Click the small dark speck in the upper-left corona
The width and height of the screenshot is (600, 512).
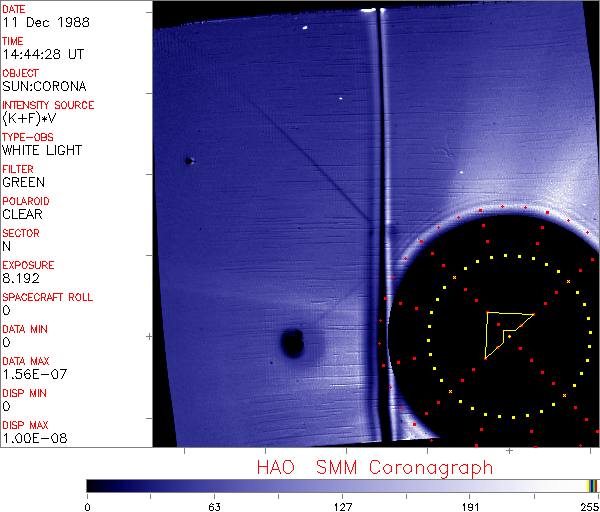[x=188, y=161]
